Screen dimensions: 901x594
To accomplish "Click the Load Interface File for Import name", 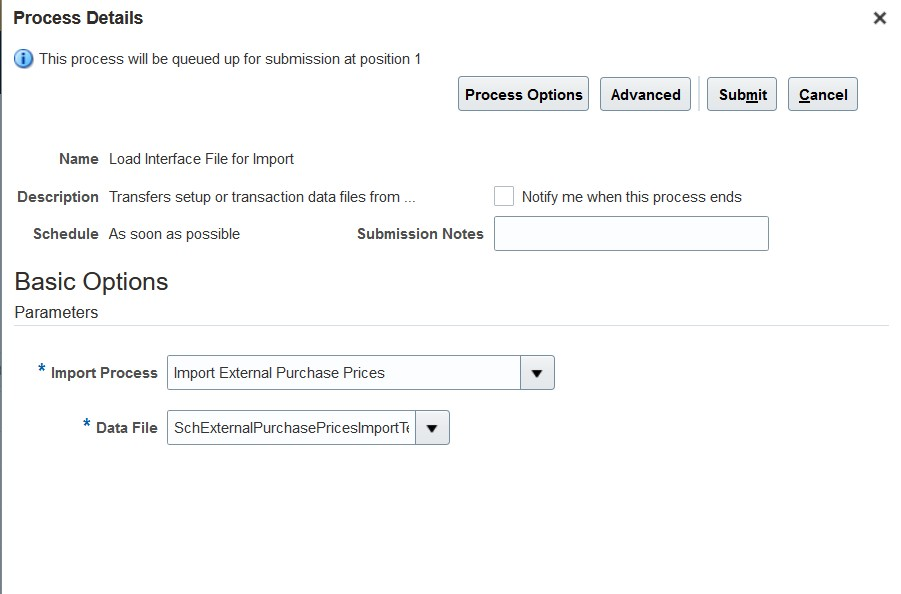I will coord(201,159).
